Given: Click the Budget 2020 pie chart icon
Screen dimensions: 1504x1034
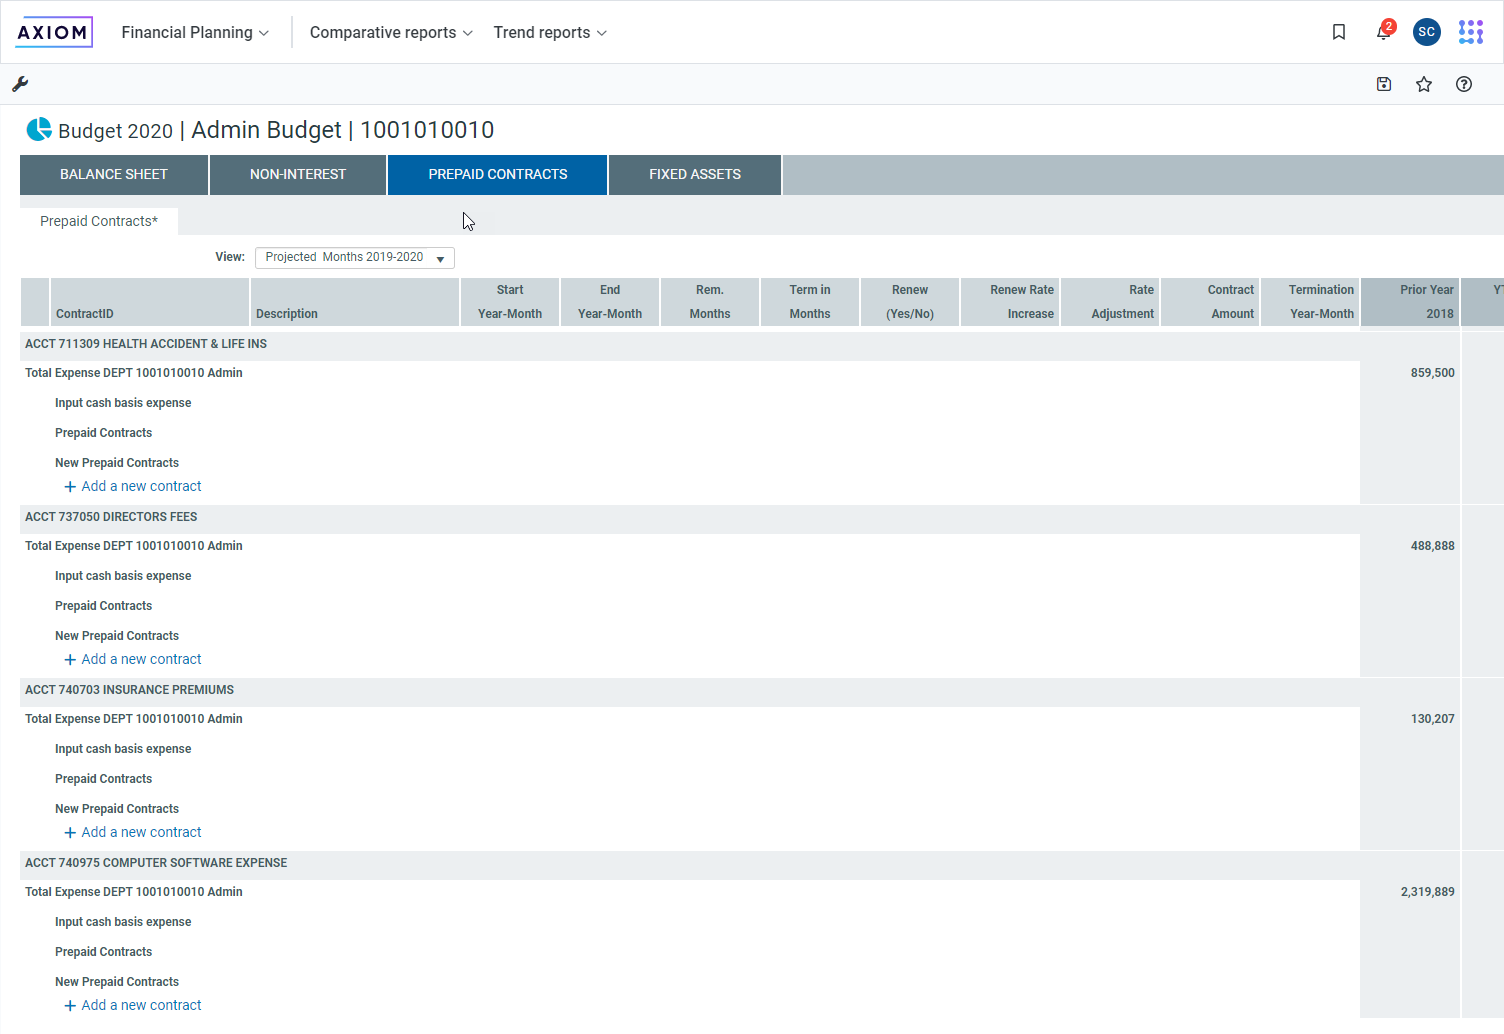Looking at the screenshot, I should coord(39,129).
